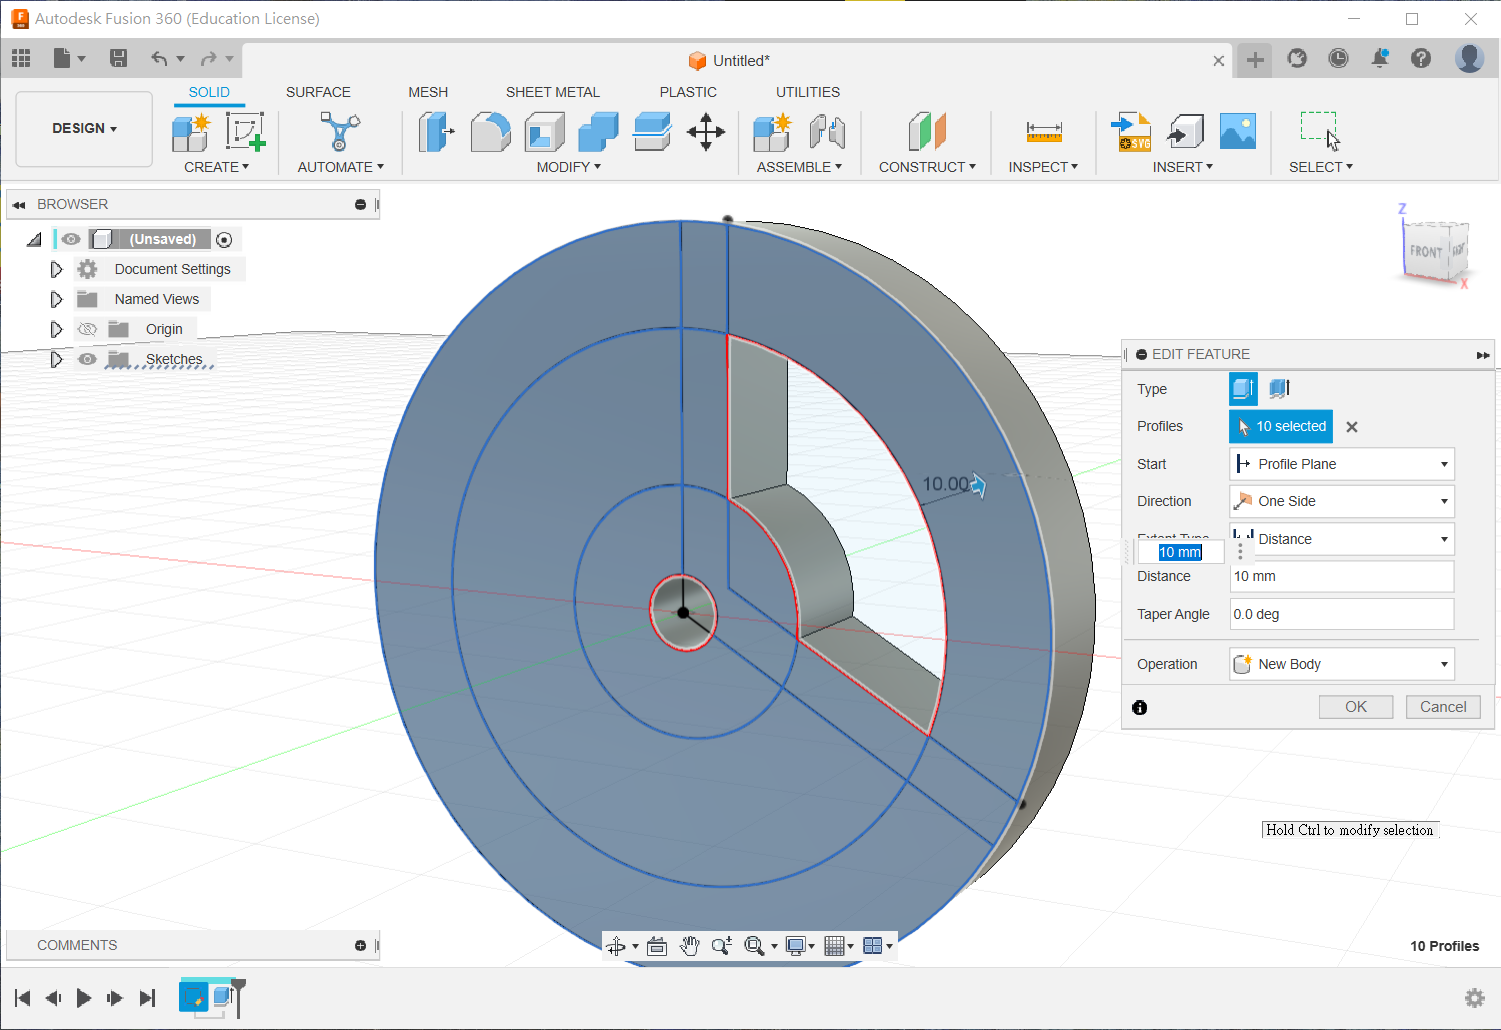The width and height of the screenshot is (1501, 1030).
Task: Click Cancel in Edit Feature dialog
Action: pyautogui.click(x=1442, y=707)
